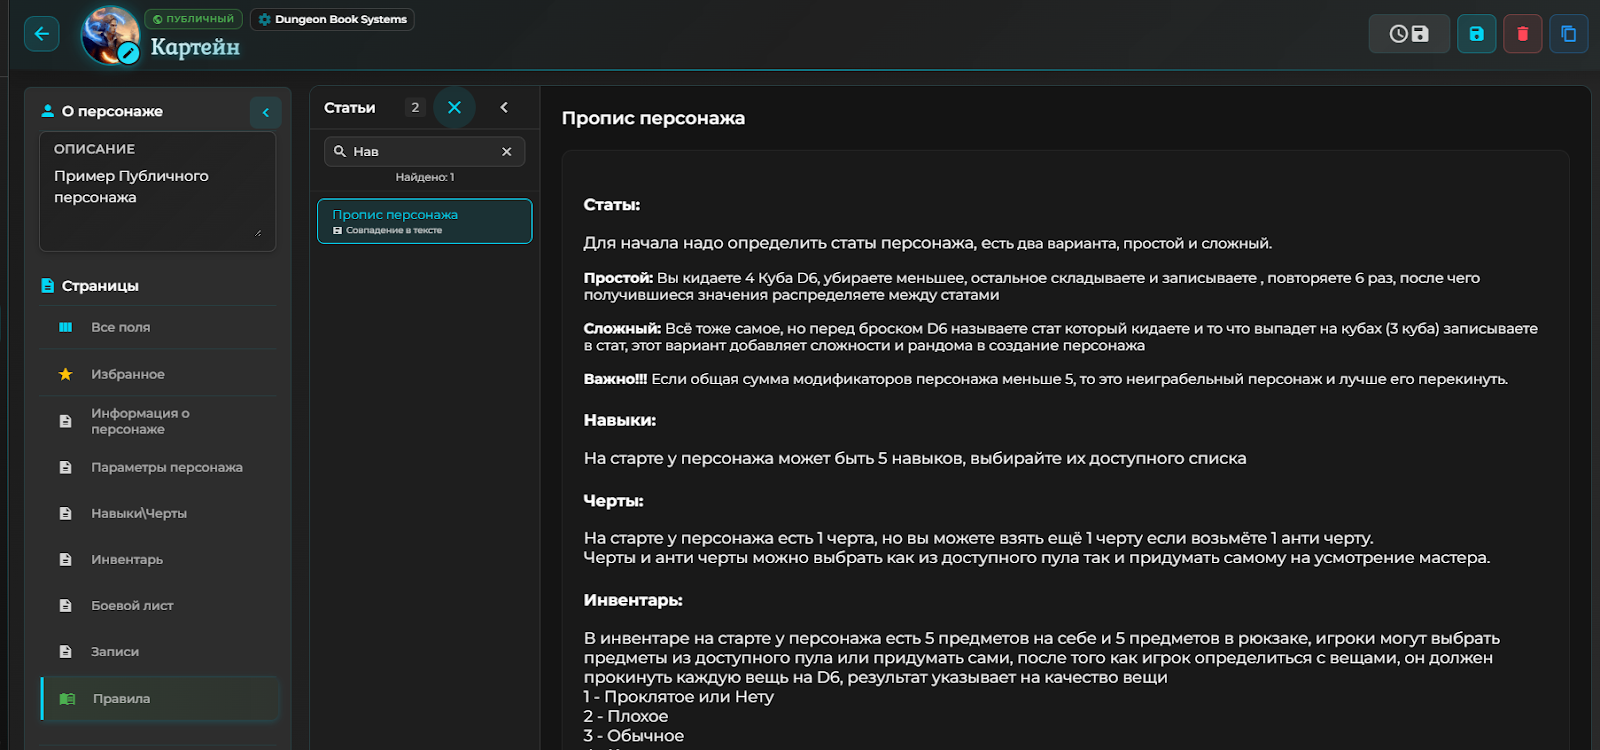This screenshot has width=1600, height=750.
Task: Select the Пропис персонажа search result
Action: point(424,221)
